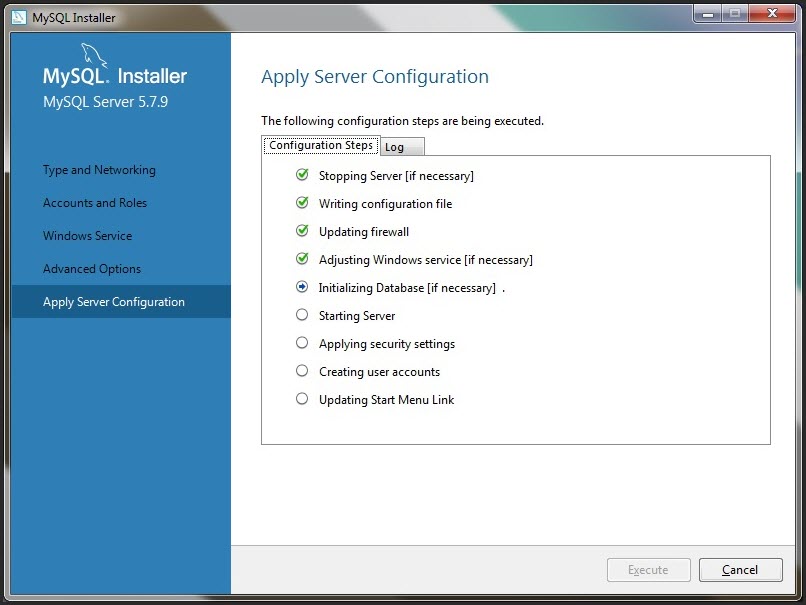Open Accounts and Roles in sidebar
Image resolution: width=806 pixels, height=605 pixels.
(95, 203)
